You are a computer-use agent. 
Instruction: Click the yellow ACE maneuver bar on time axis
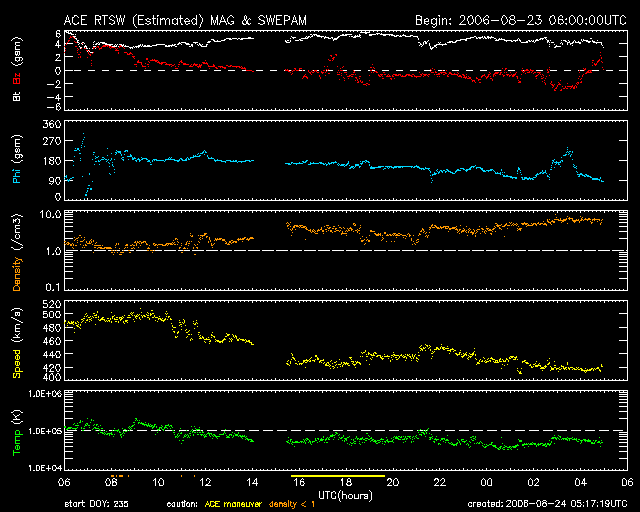tap(338, 476)
